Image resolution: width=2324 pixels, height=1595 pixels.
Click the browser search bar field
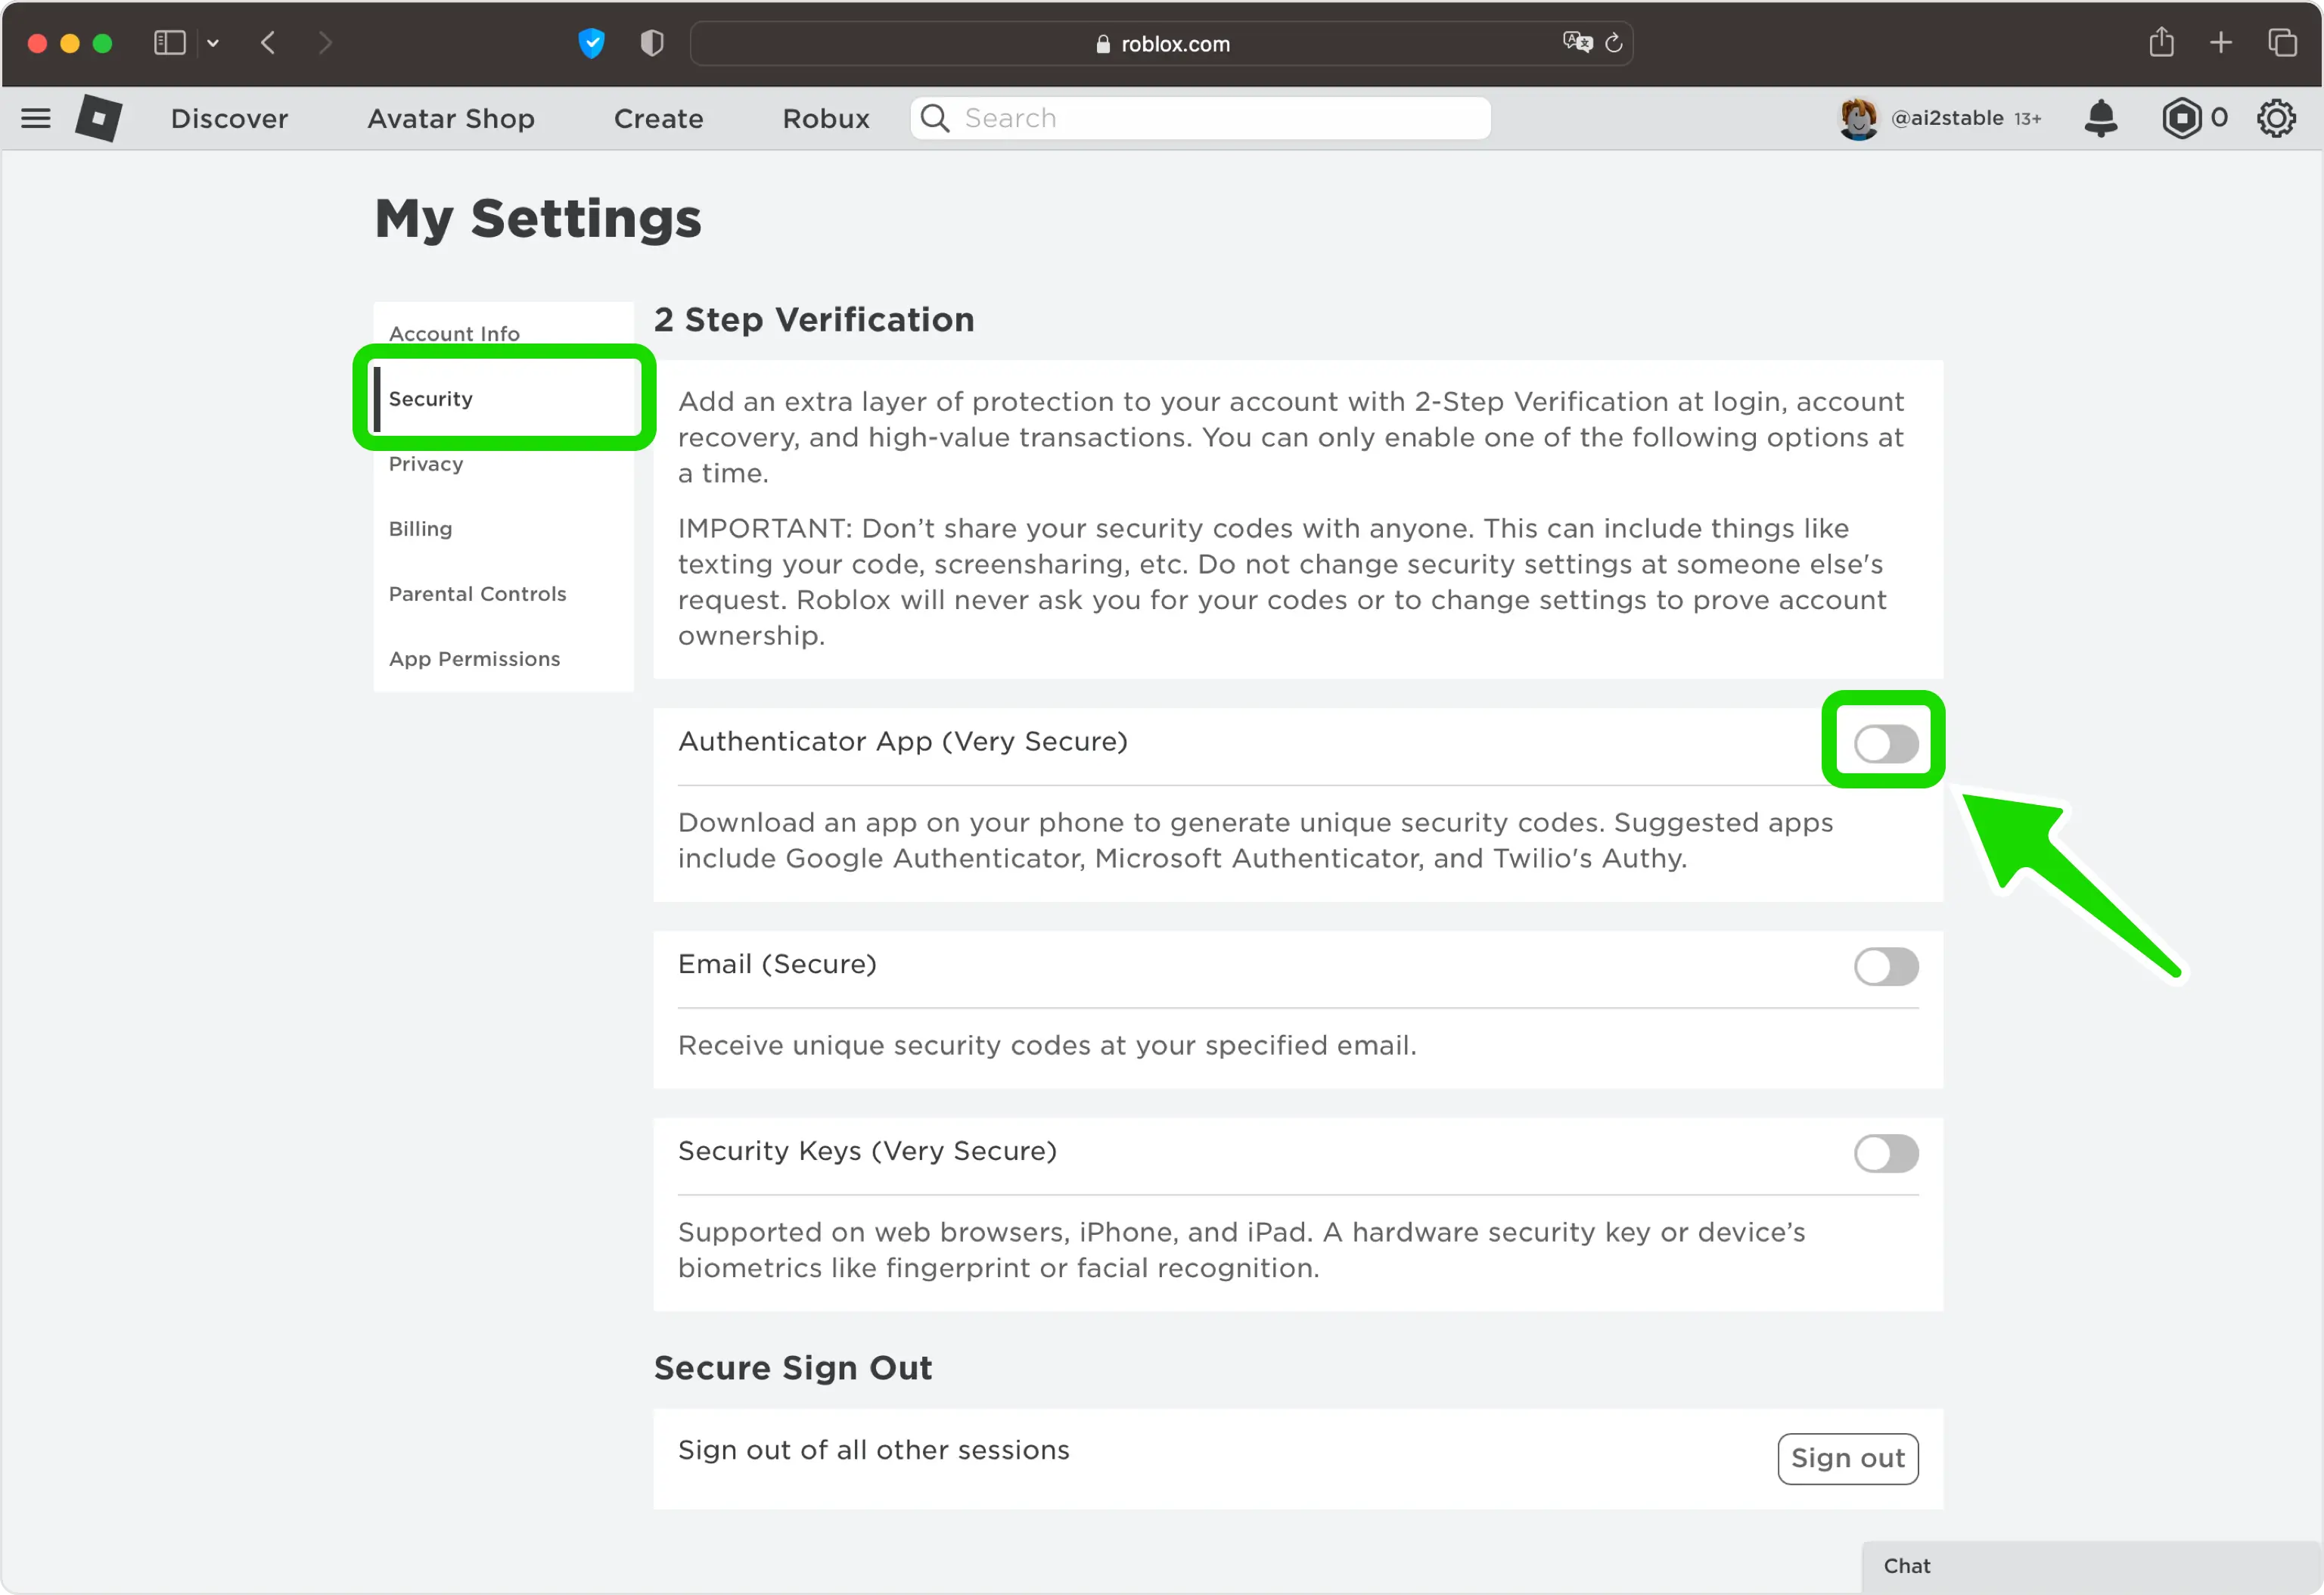tap(1164, 44)
